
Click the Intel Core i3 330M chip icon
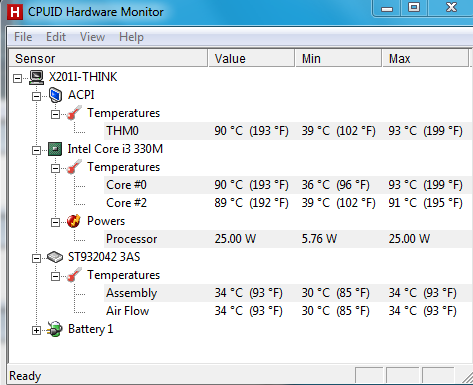(x=55, y=149)
